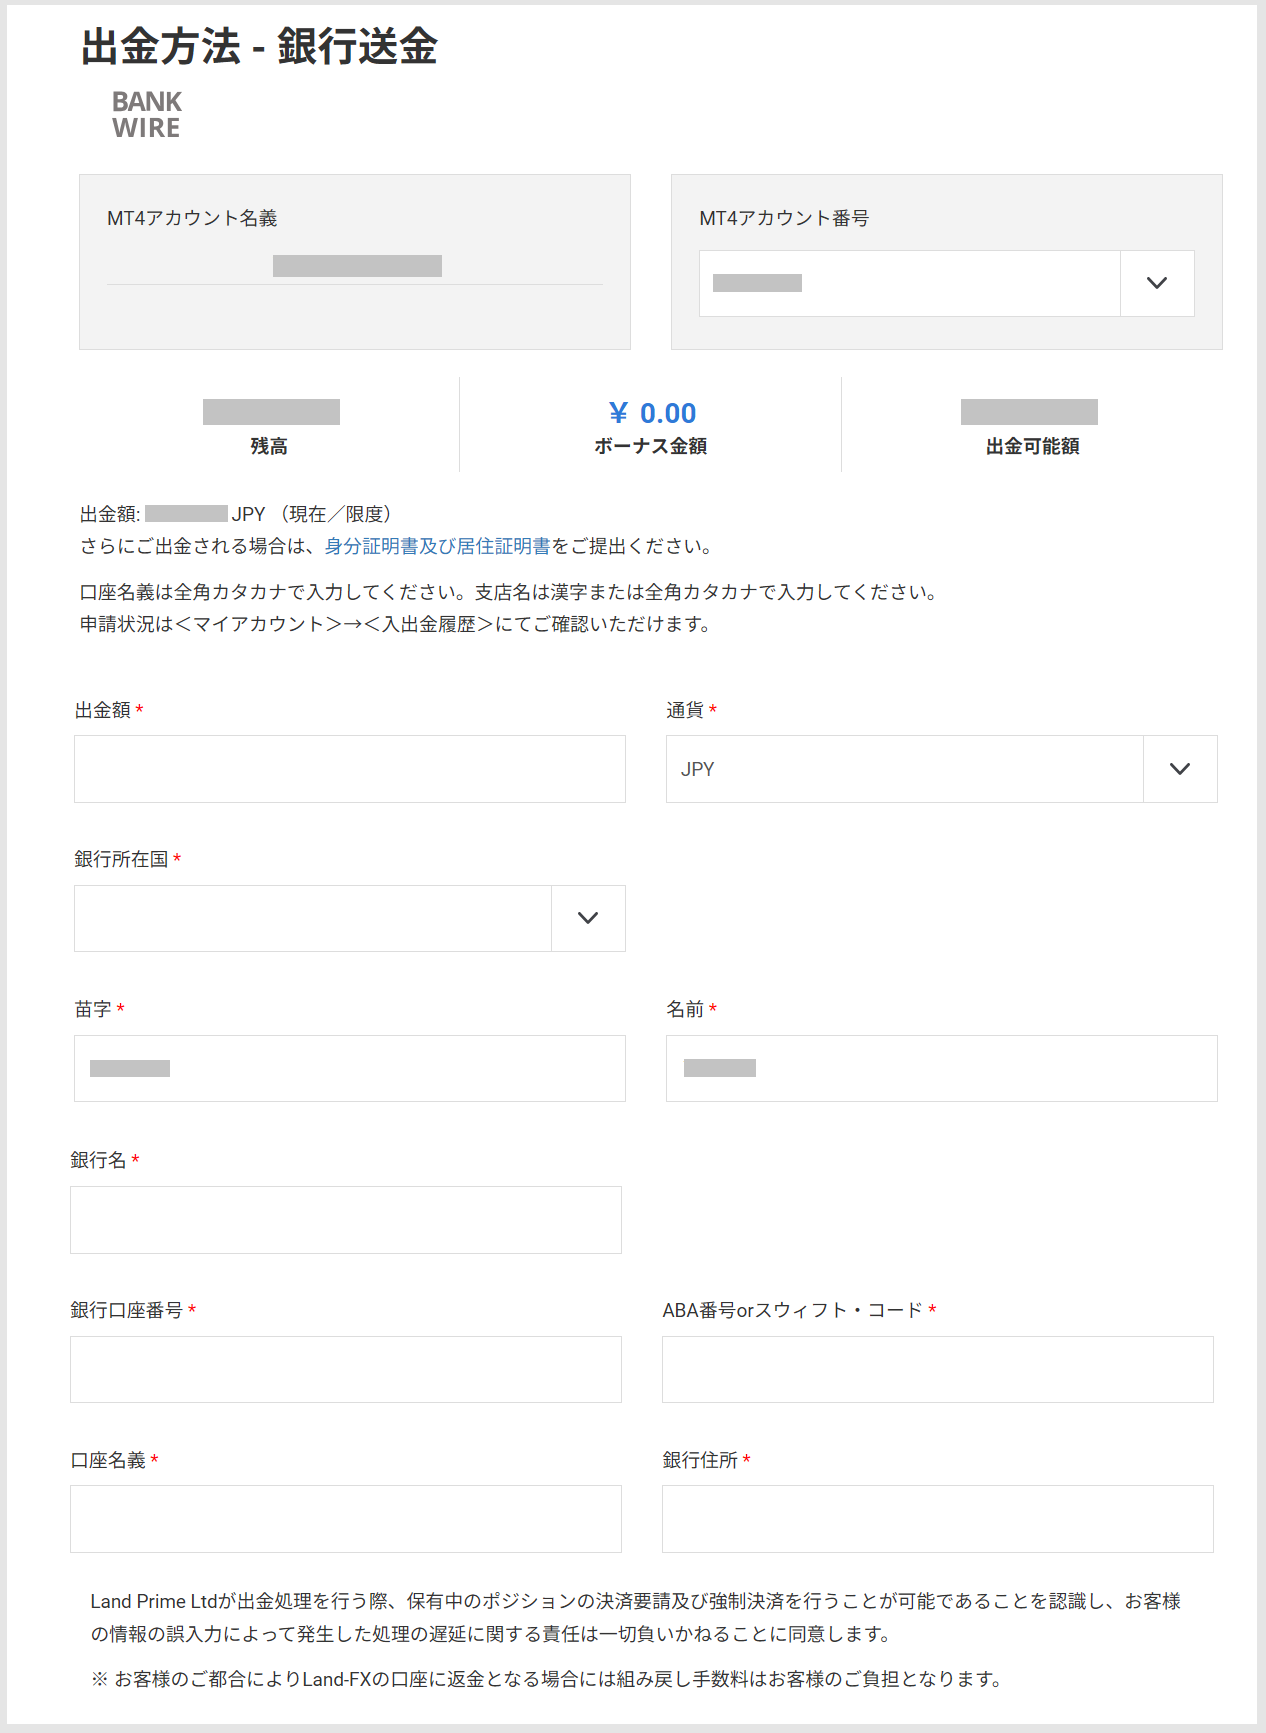The height and width of the screenshot is (1733, 1266).
Task: Click the BANK WIRE logo
Action: point(146,115)
